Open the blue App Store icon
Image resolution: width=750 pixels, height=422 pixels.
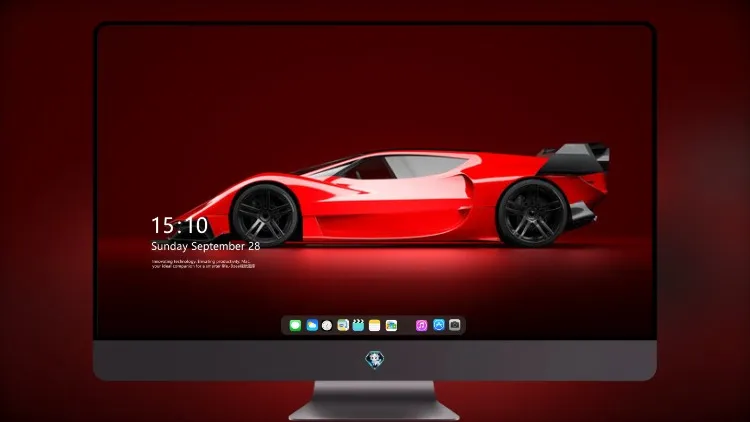(439, 325)
